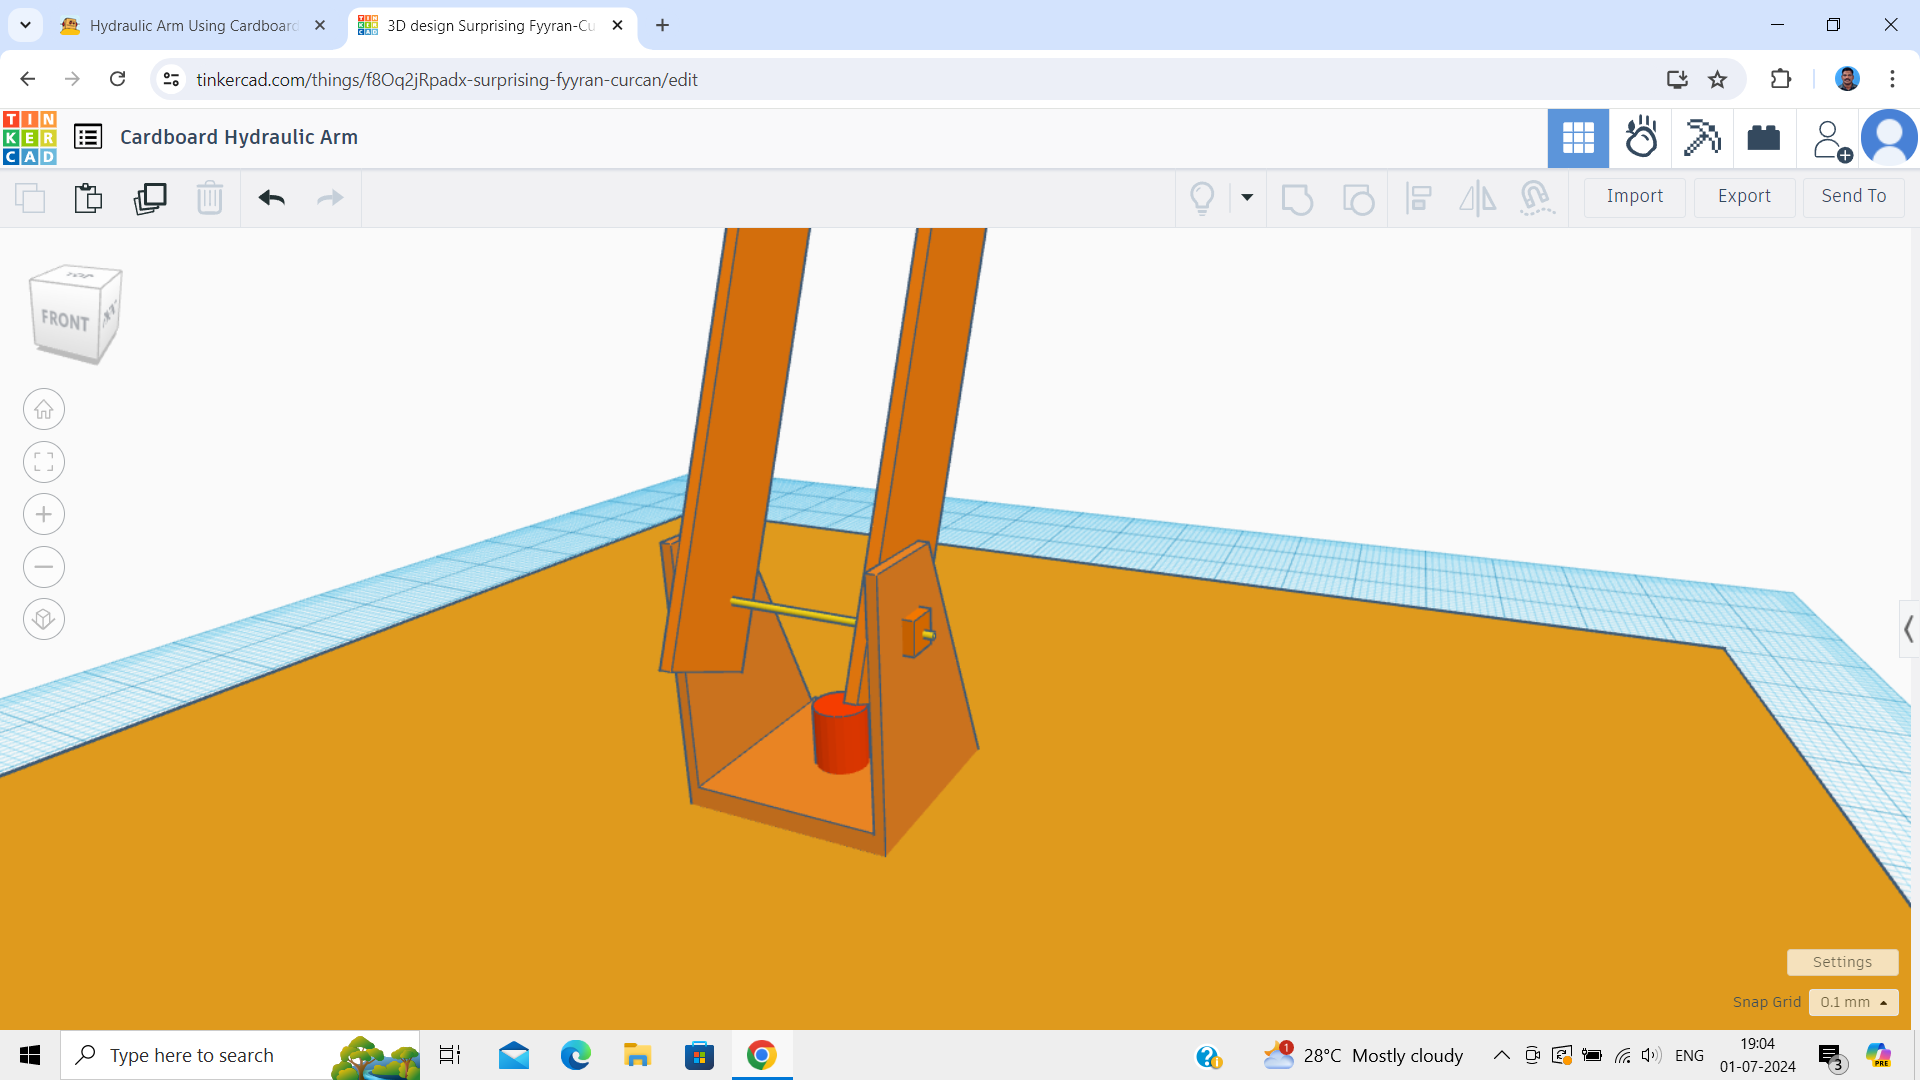Open the Align tool
This screenshot has width=1920, height=1080.
1419,199
